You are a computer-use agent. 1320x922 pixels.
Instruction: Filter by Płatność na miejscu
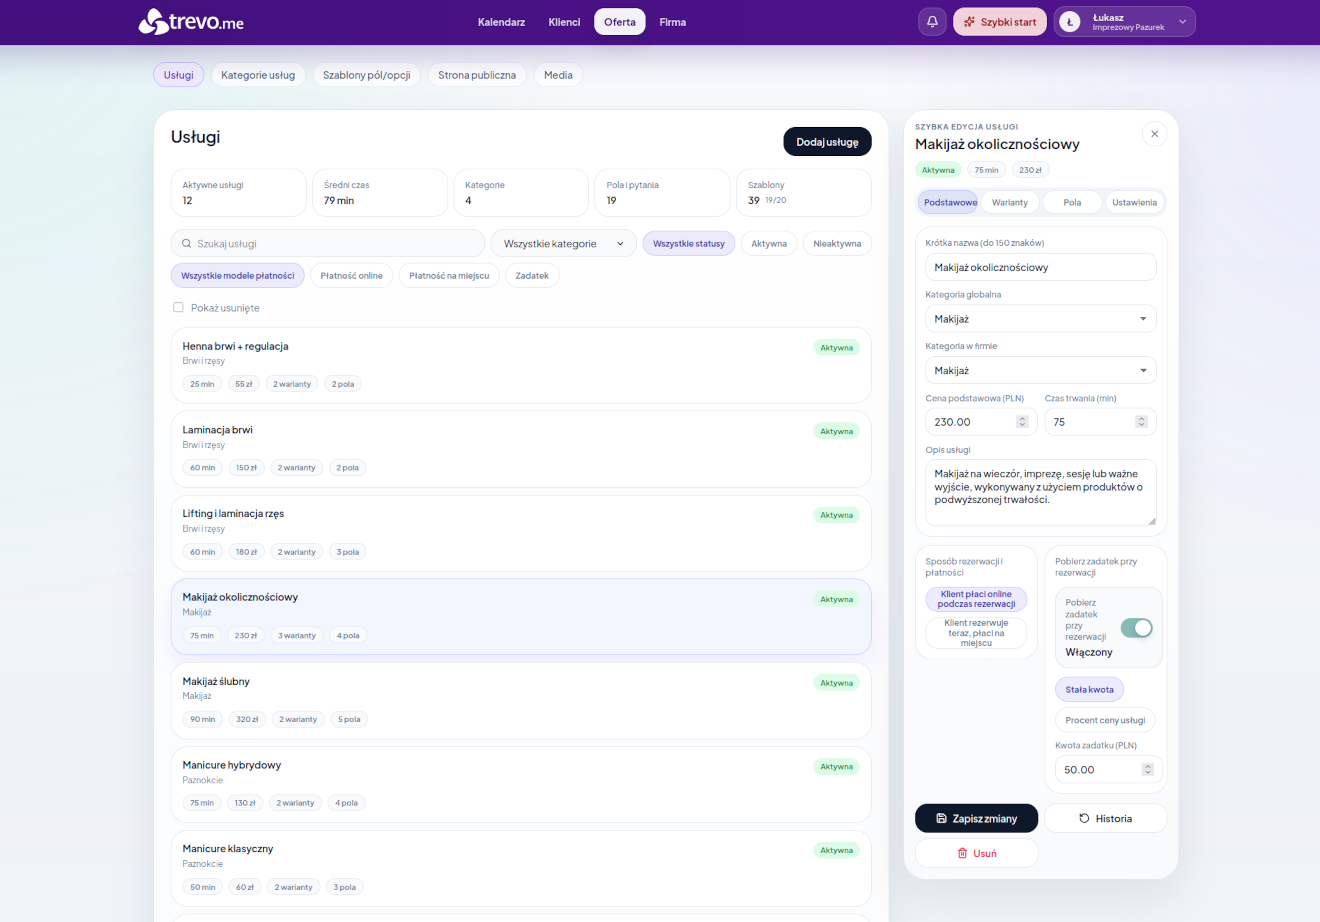pyautogui.click(x=449, y=276)
